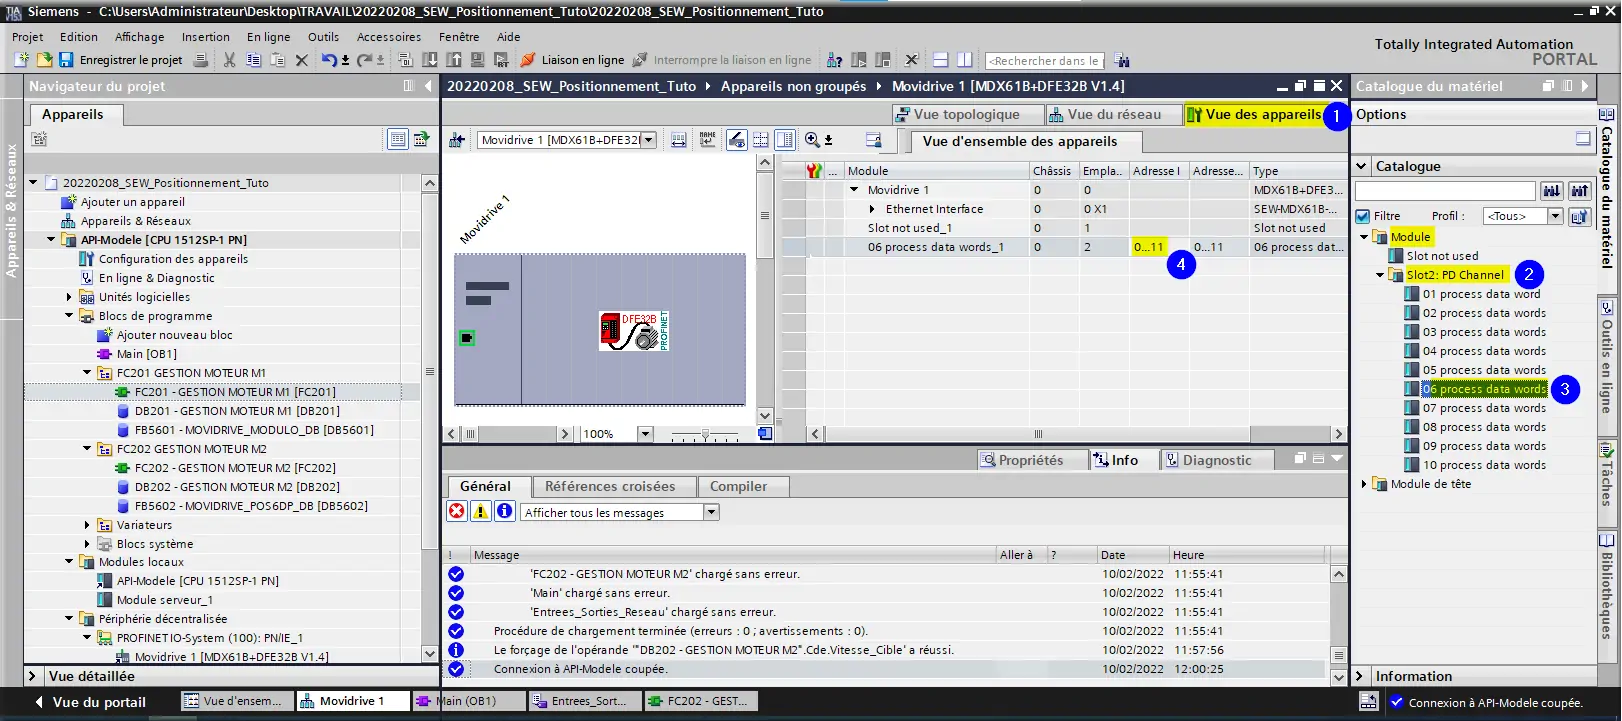Expand the Varieteurs folder in project tree
This screenshot has width=1622, height=721.
[x=87, y=525]
